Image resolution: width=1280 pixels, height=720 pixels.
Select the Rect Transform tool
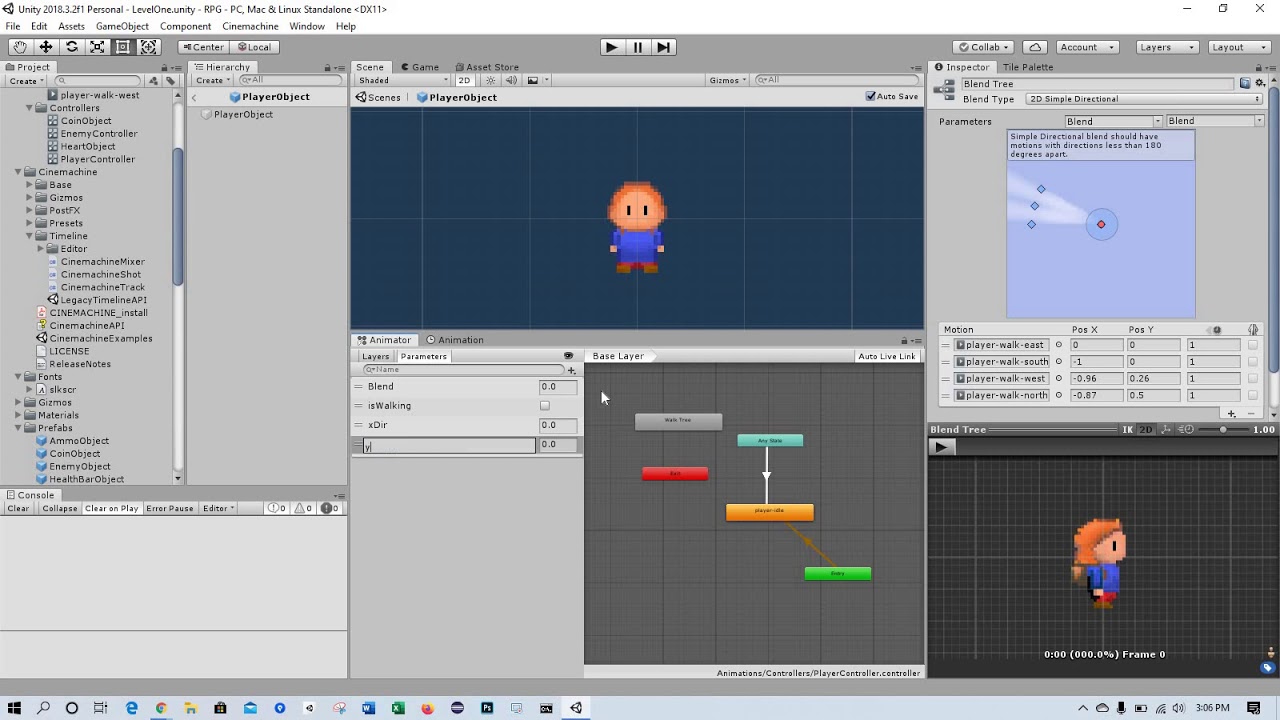point(123,47)
